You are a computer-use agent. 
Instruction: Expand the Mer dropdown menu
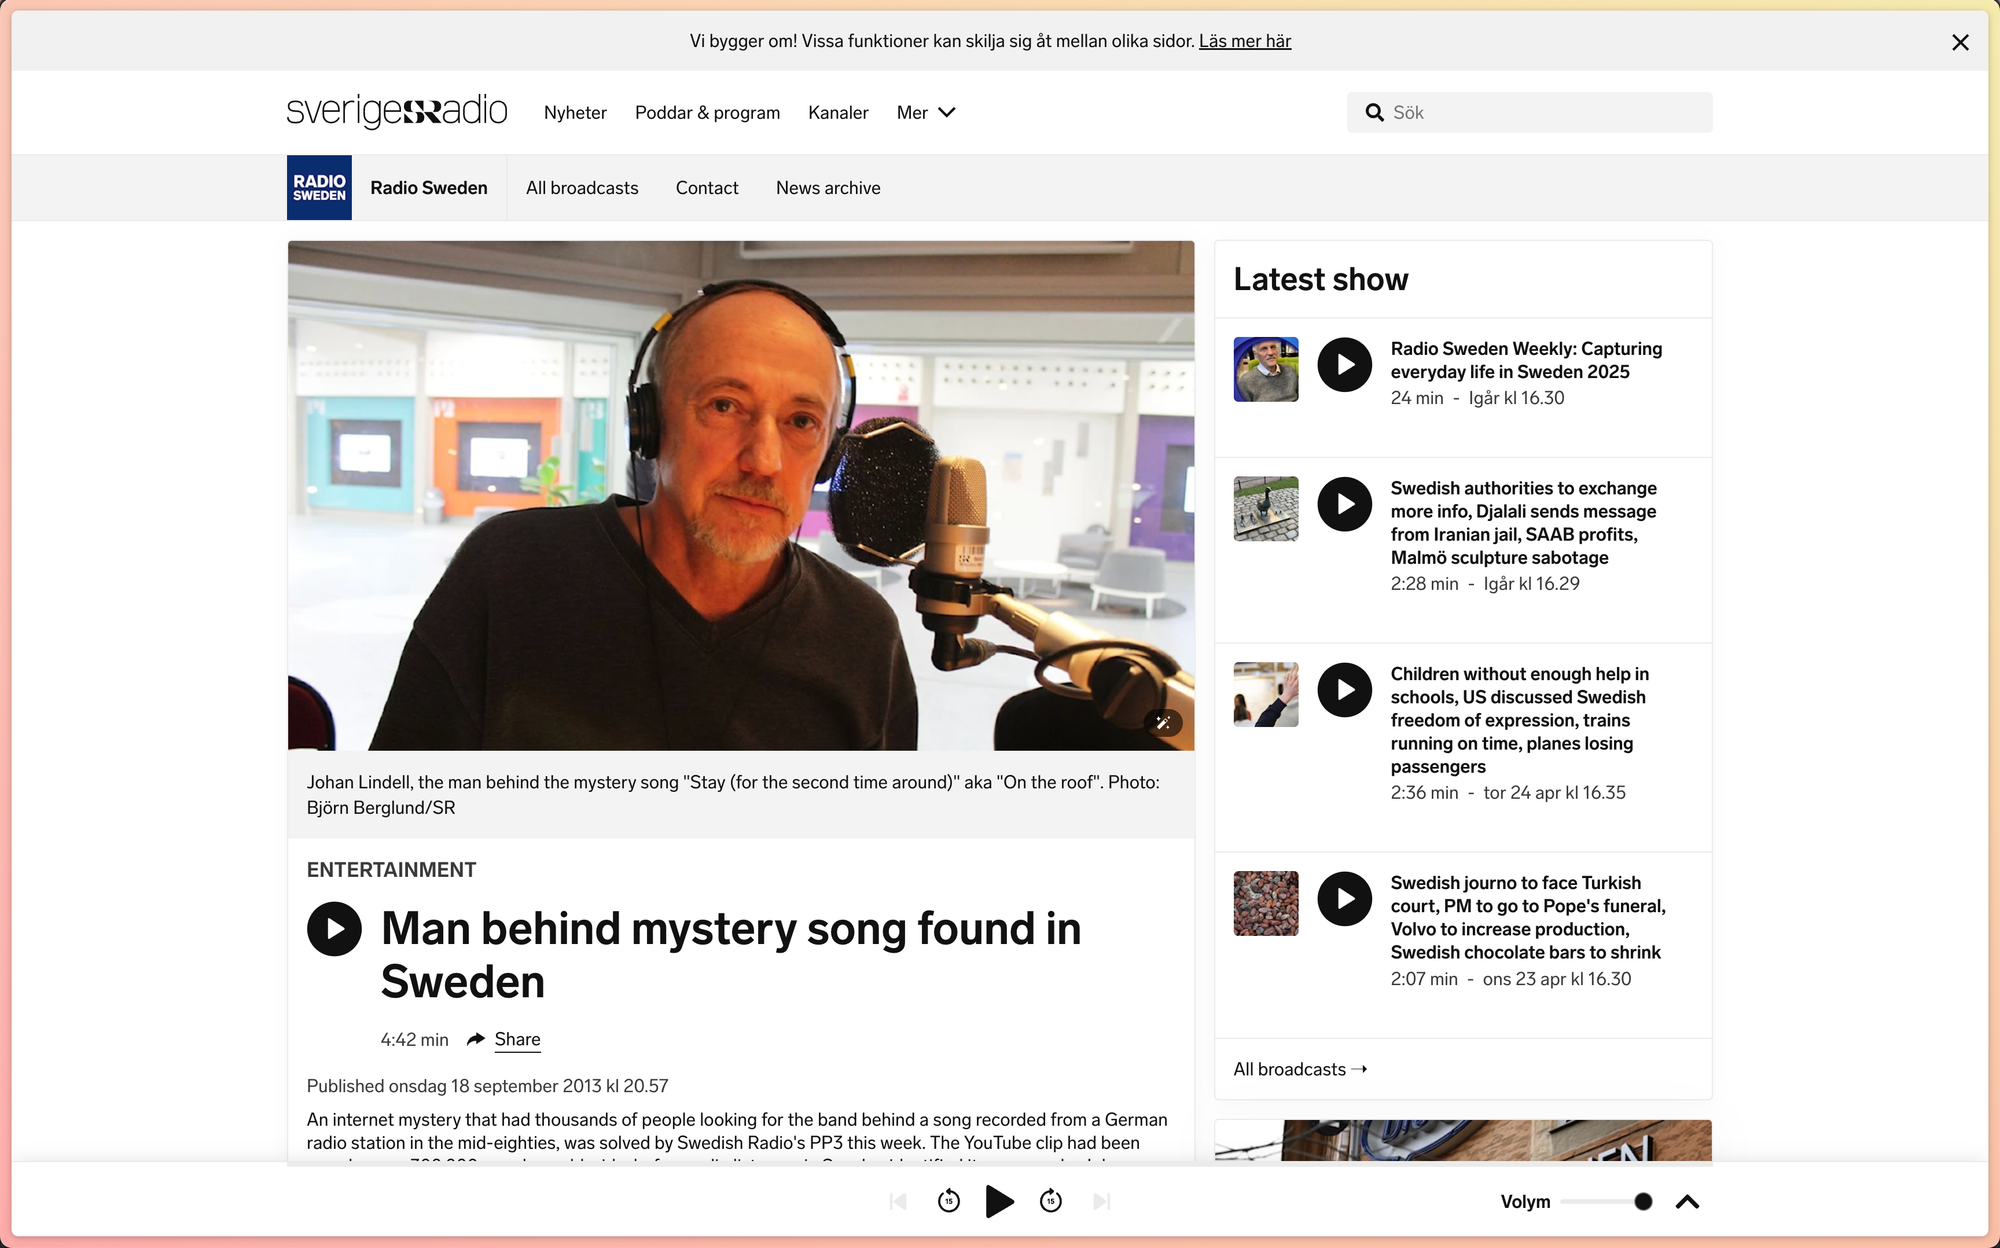point(926,113)
